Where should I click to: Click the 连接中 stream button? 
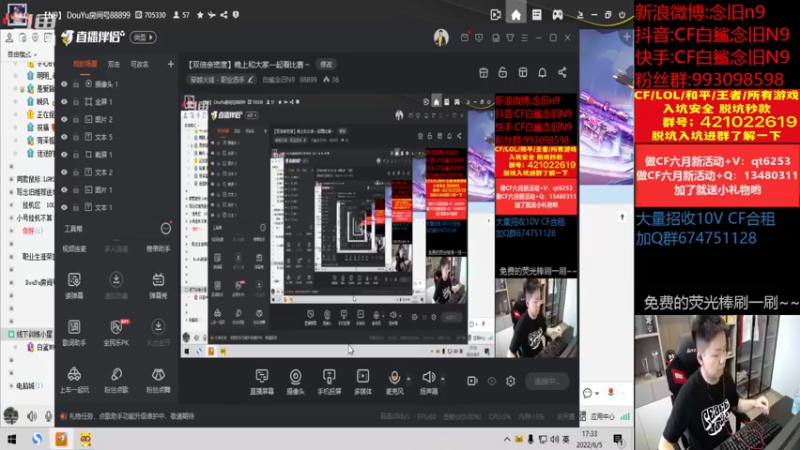[547, 381]
